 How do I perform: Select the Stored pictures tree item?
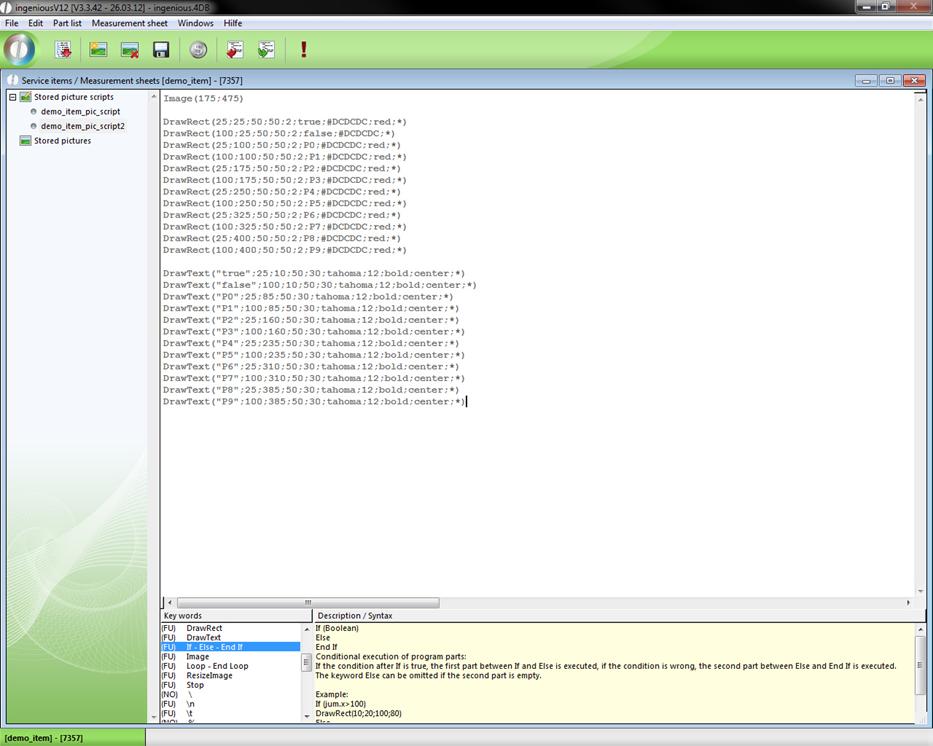click(x=62, y=141)
